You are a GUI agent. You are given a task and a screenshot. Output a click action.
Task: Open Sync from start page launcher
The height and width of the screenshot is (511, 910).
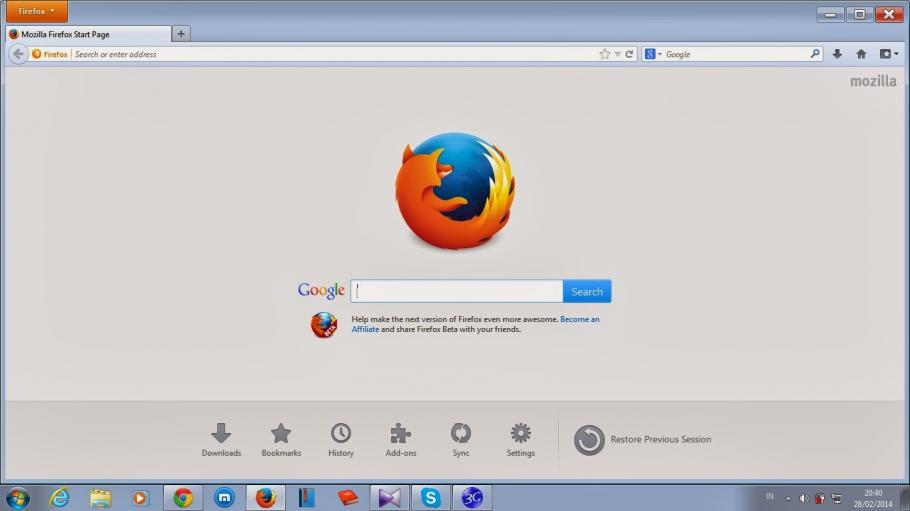[x=461, y=440]
